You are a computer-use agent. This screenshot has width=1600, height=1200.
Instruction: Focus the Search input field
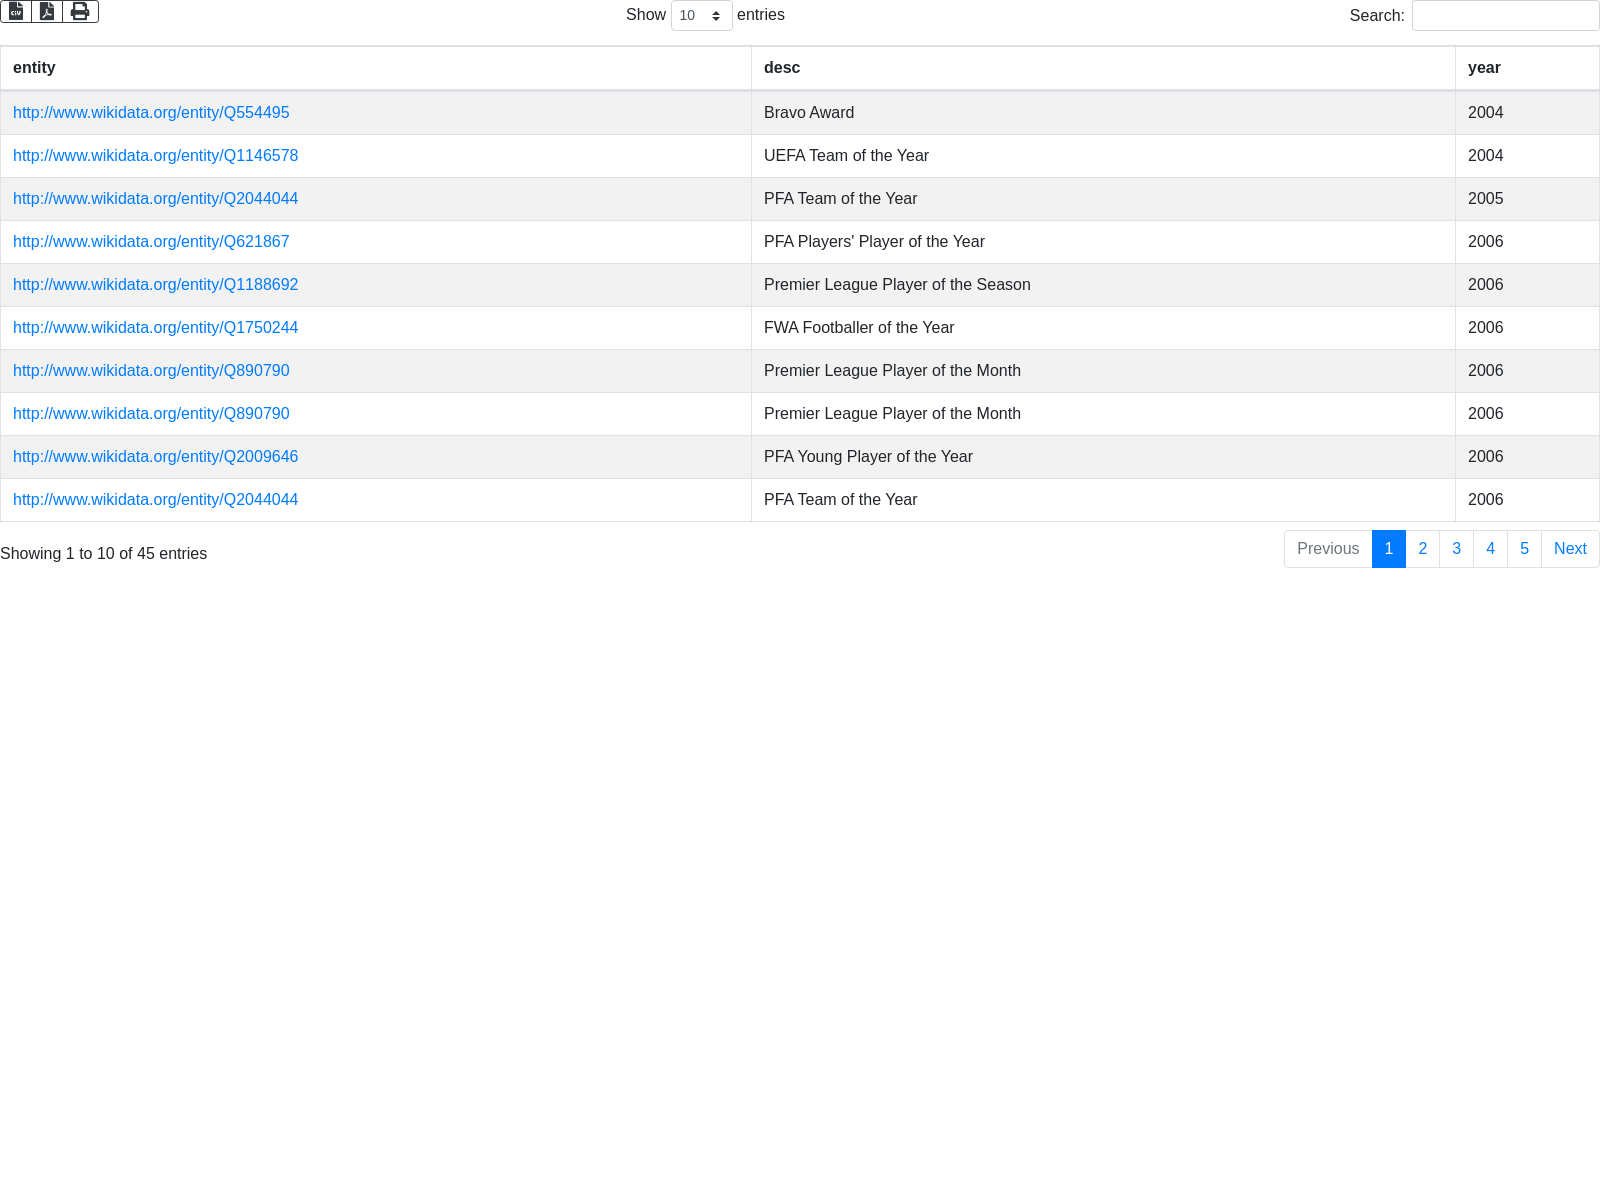(x=1505, y=15)
